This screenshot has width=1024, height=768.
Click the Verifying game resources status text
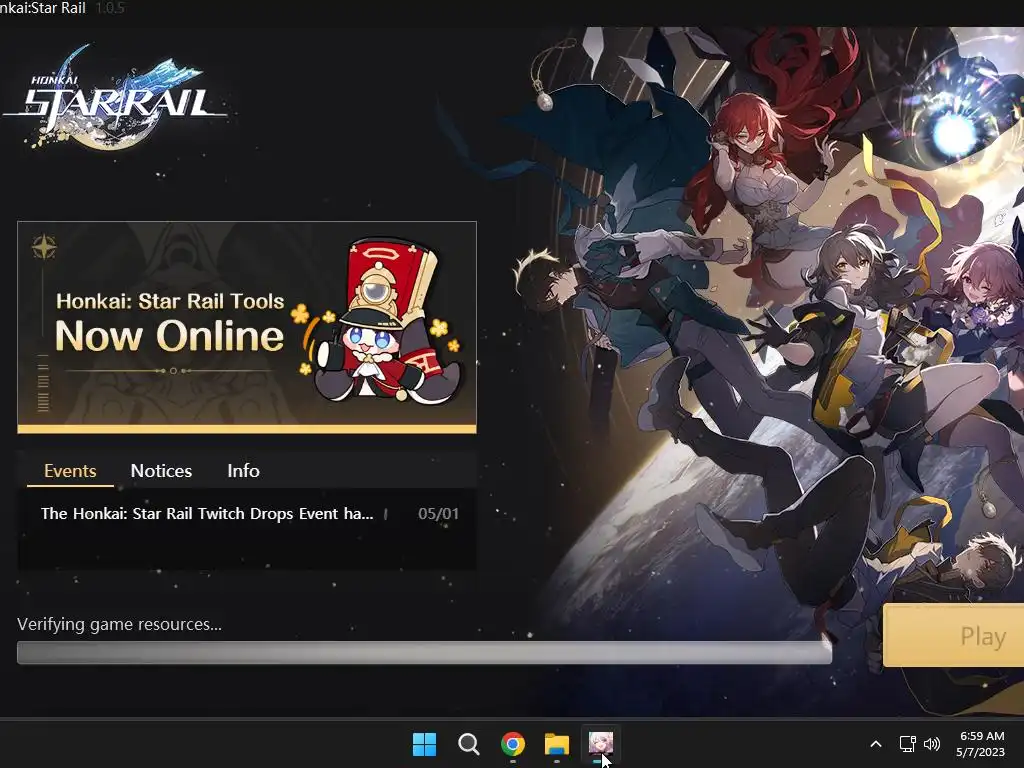tap(120, 624)
